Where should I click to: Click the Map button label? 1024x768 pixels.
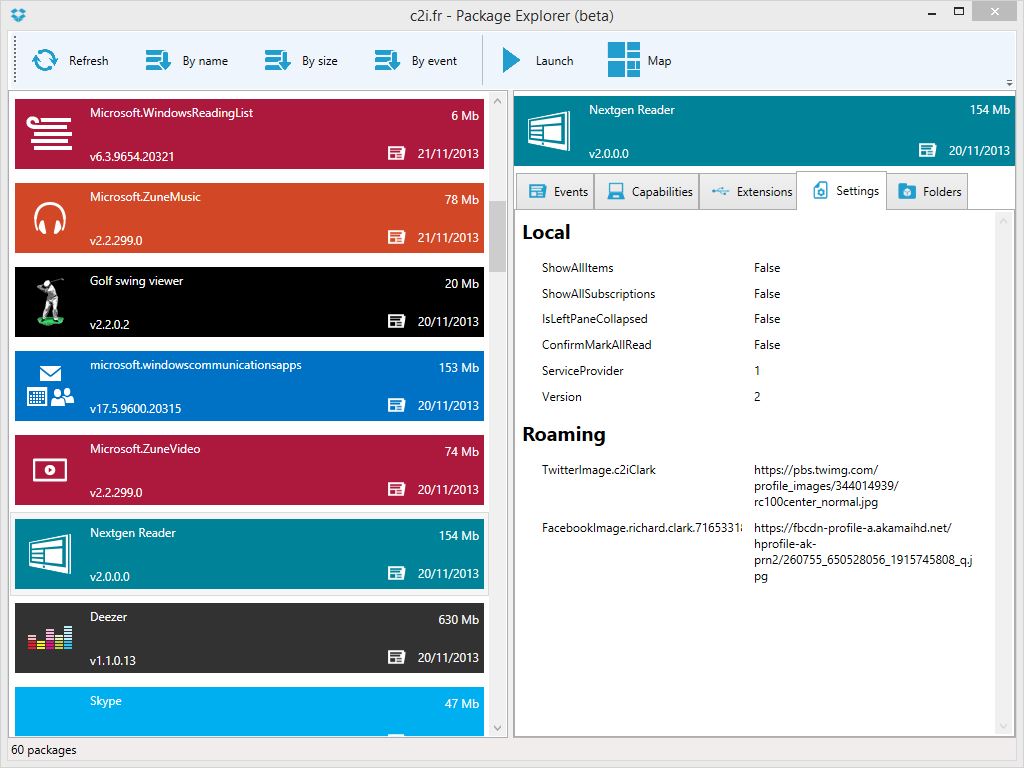tap(659, 61)
